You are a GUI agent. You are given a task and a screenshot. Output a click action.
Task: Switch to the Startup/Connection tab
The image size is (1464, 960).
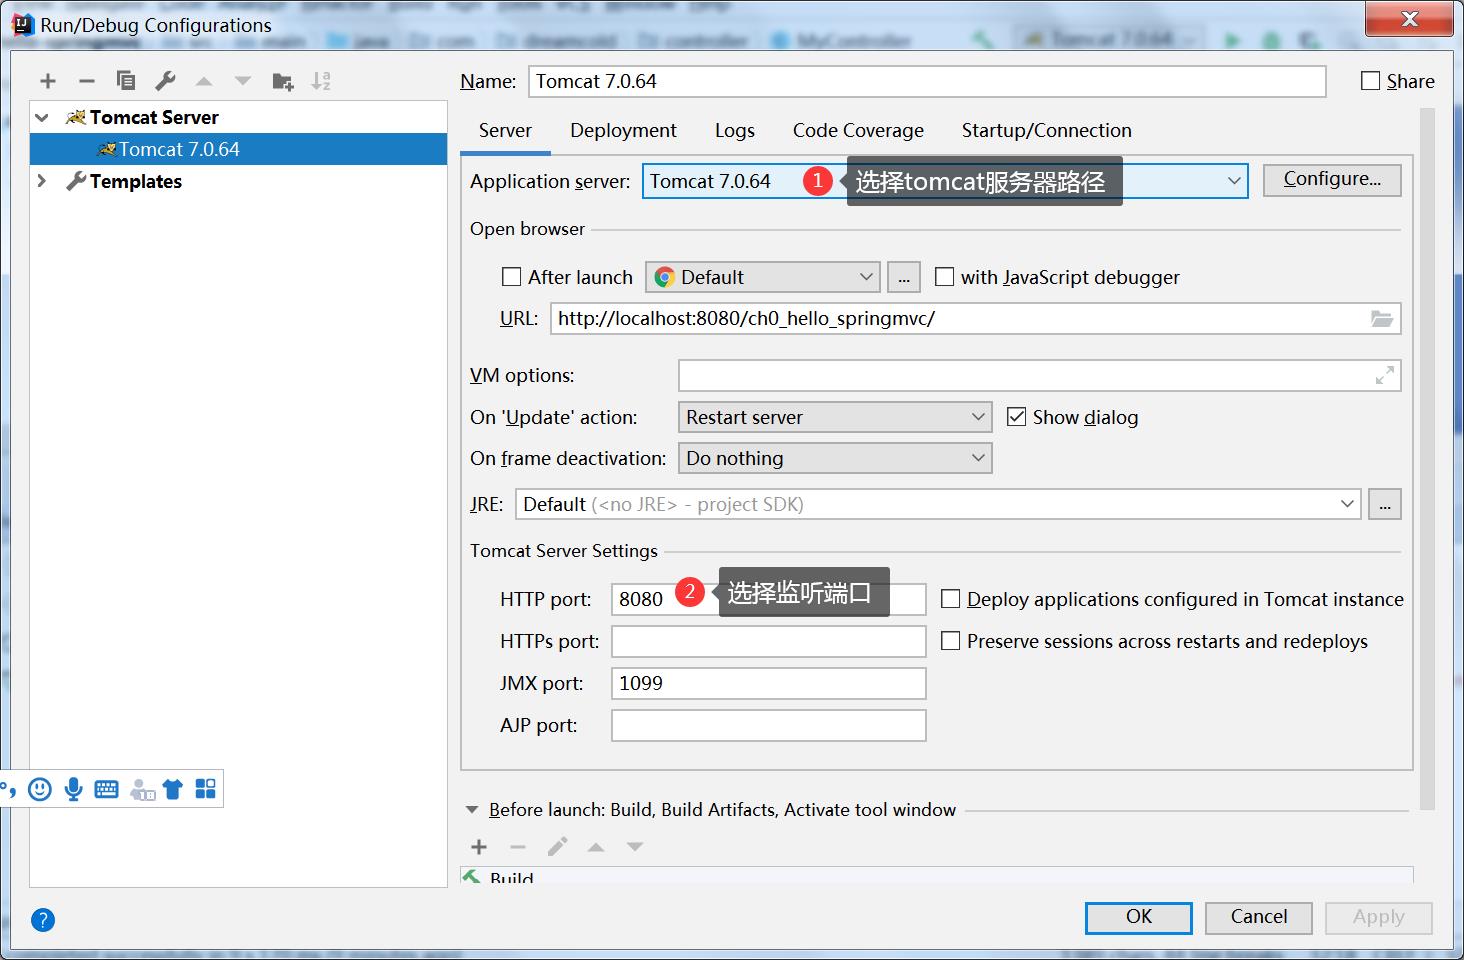click(1046, 131)
